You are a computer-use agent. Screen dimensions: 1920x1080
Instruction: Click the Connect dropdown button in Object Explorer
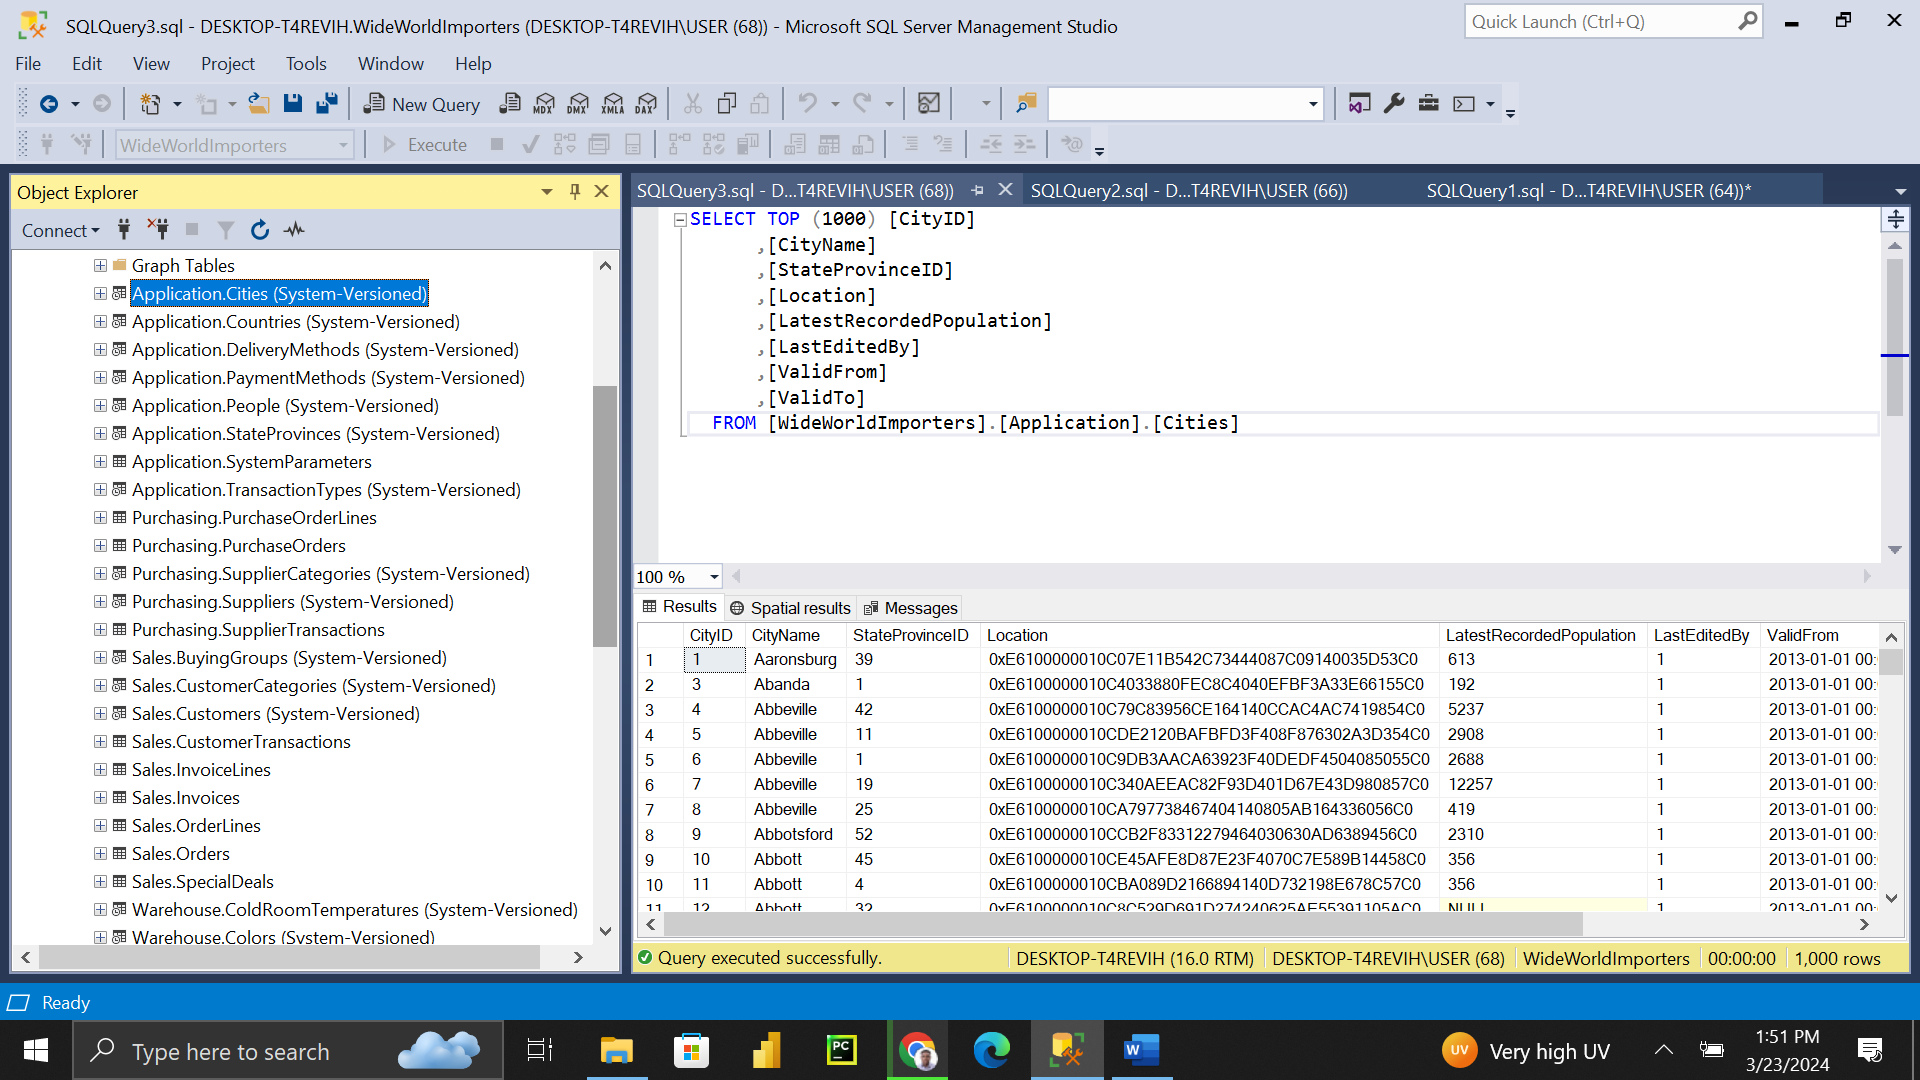tap(60, 231)
